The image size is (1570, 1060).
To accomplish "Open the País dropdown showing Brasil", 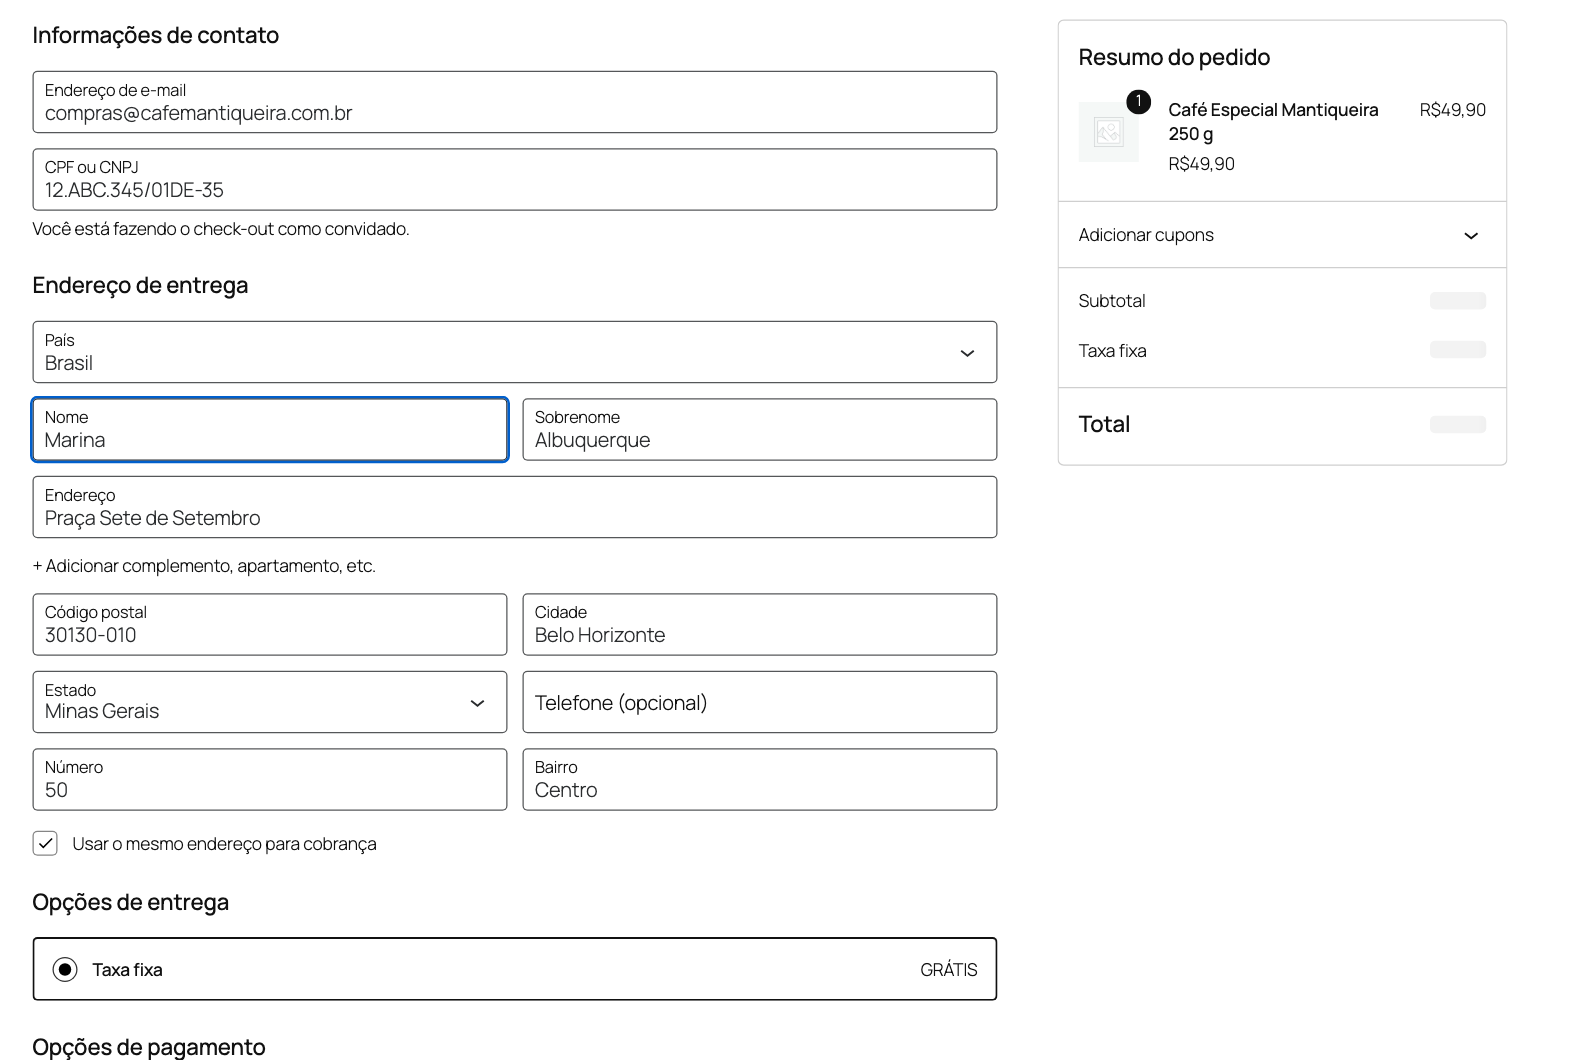I will pyautogui.click(x=515, y=352).
